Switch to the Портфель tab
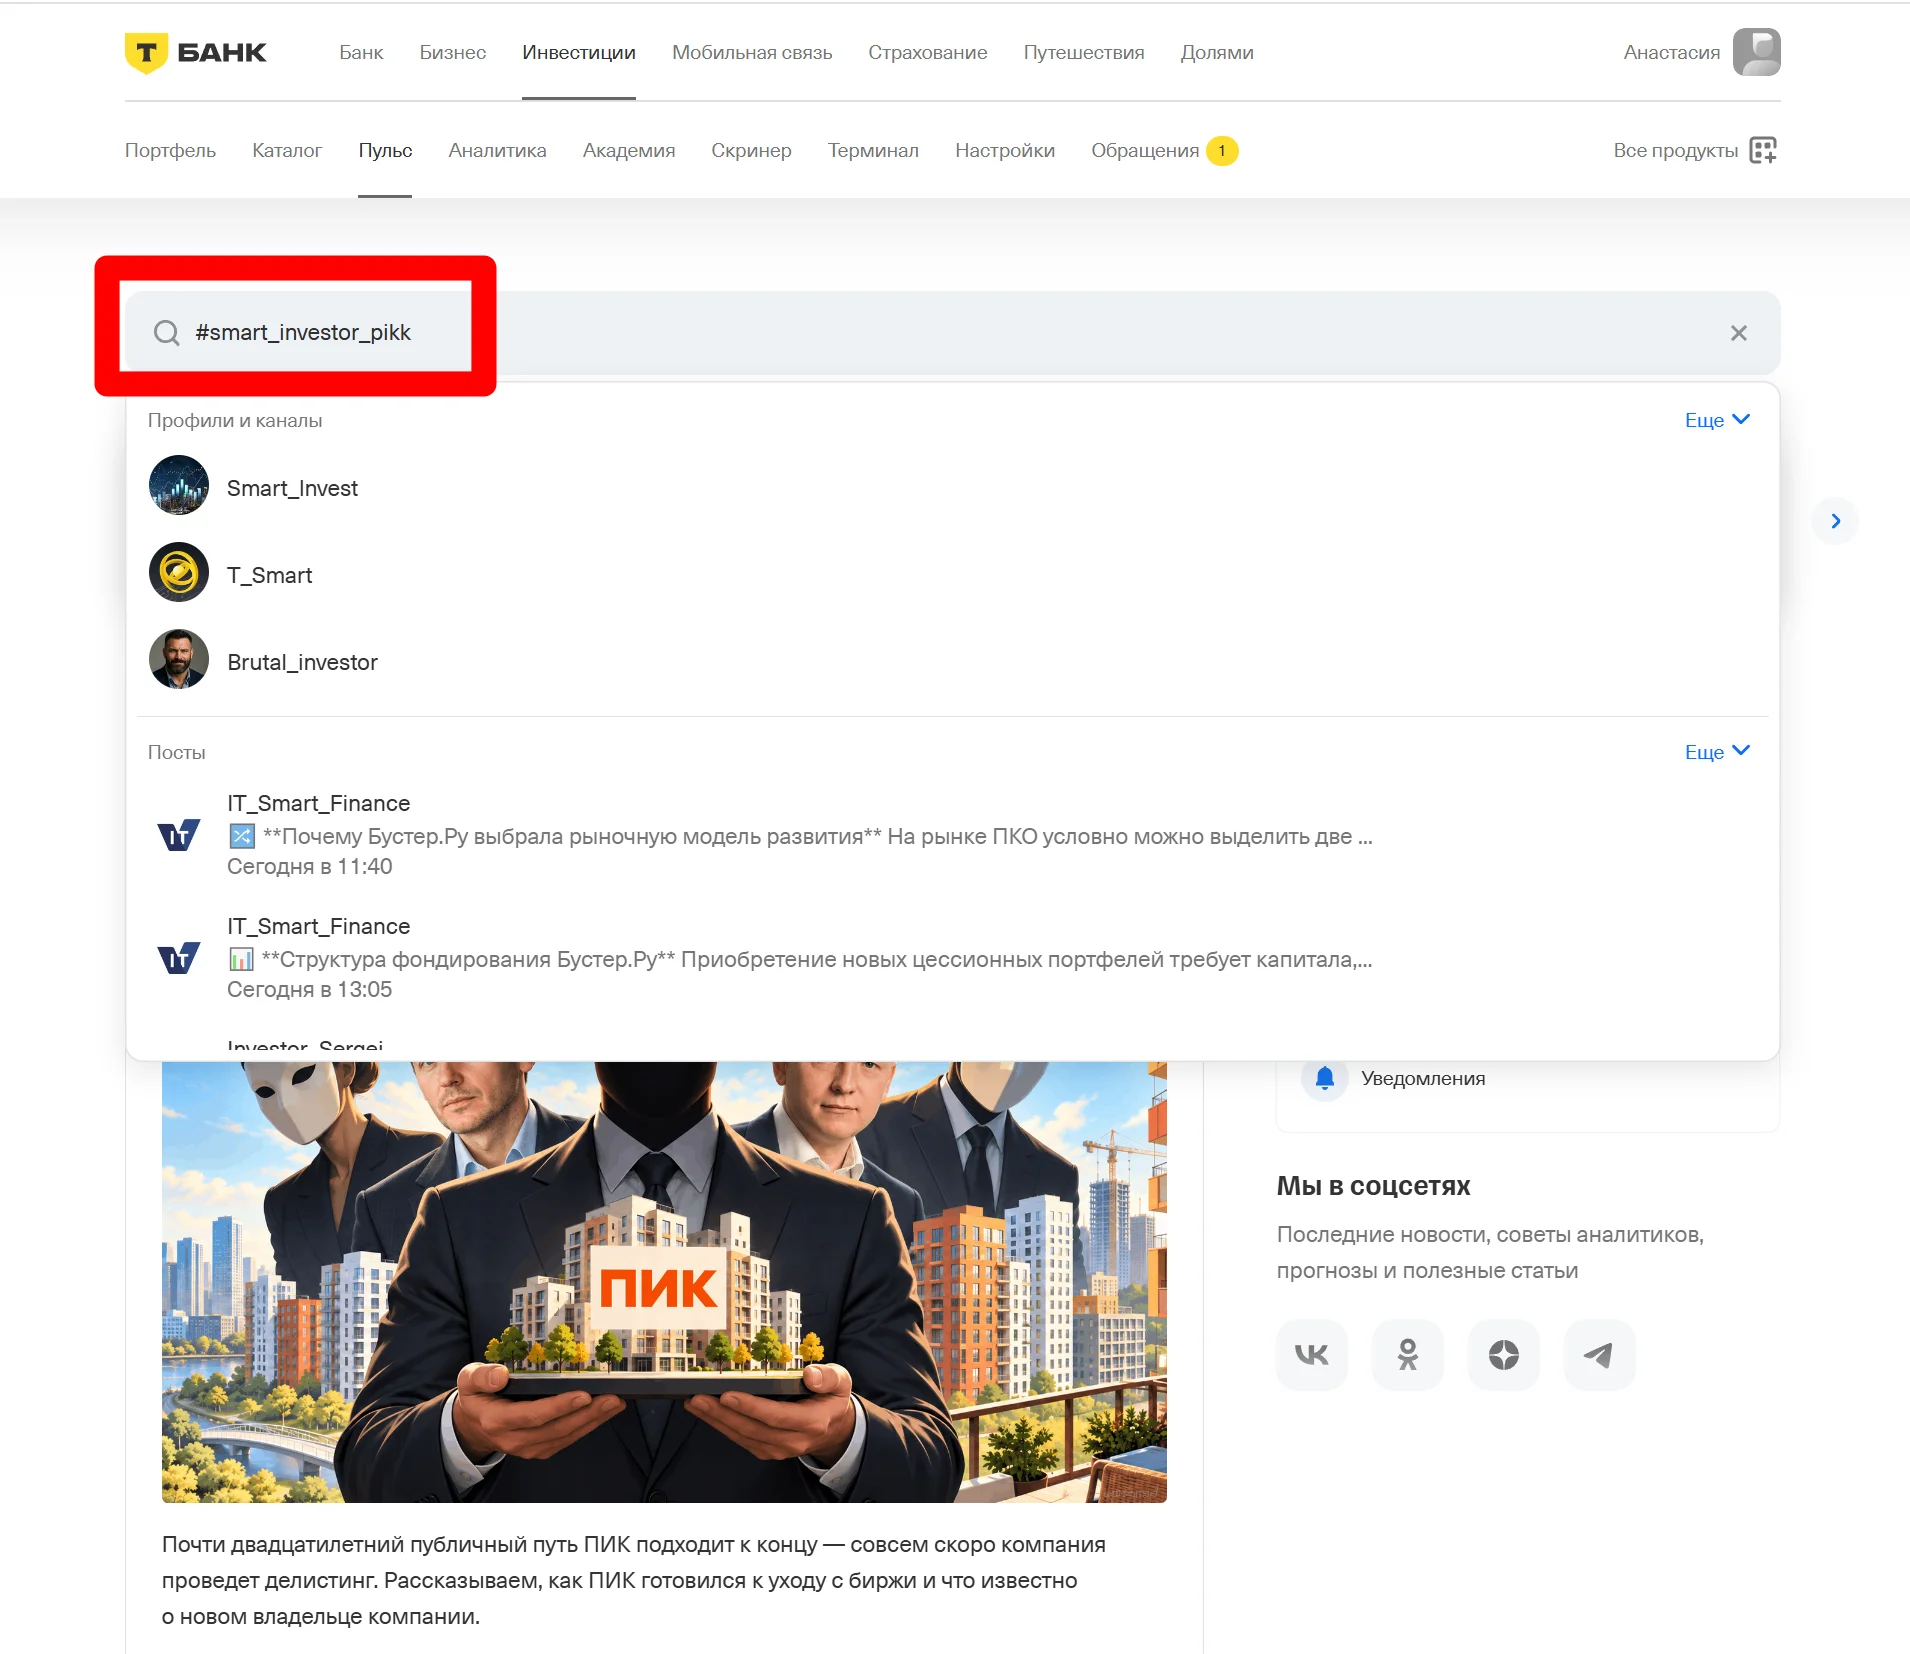 (170, 150)
